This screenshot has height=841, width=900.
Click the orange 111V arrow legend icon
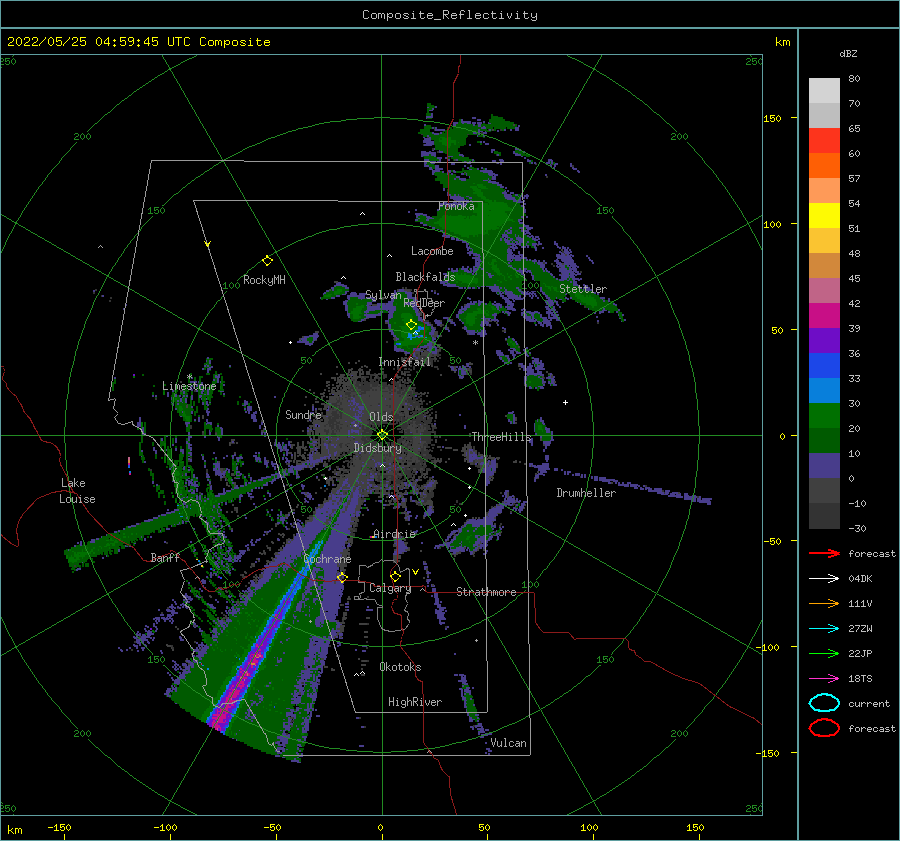point(824,603)
